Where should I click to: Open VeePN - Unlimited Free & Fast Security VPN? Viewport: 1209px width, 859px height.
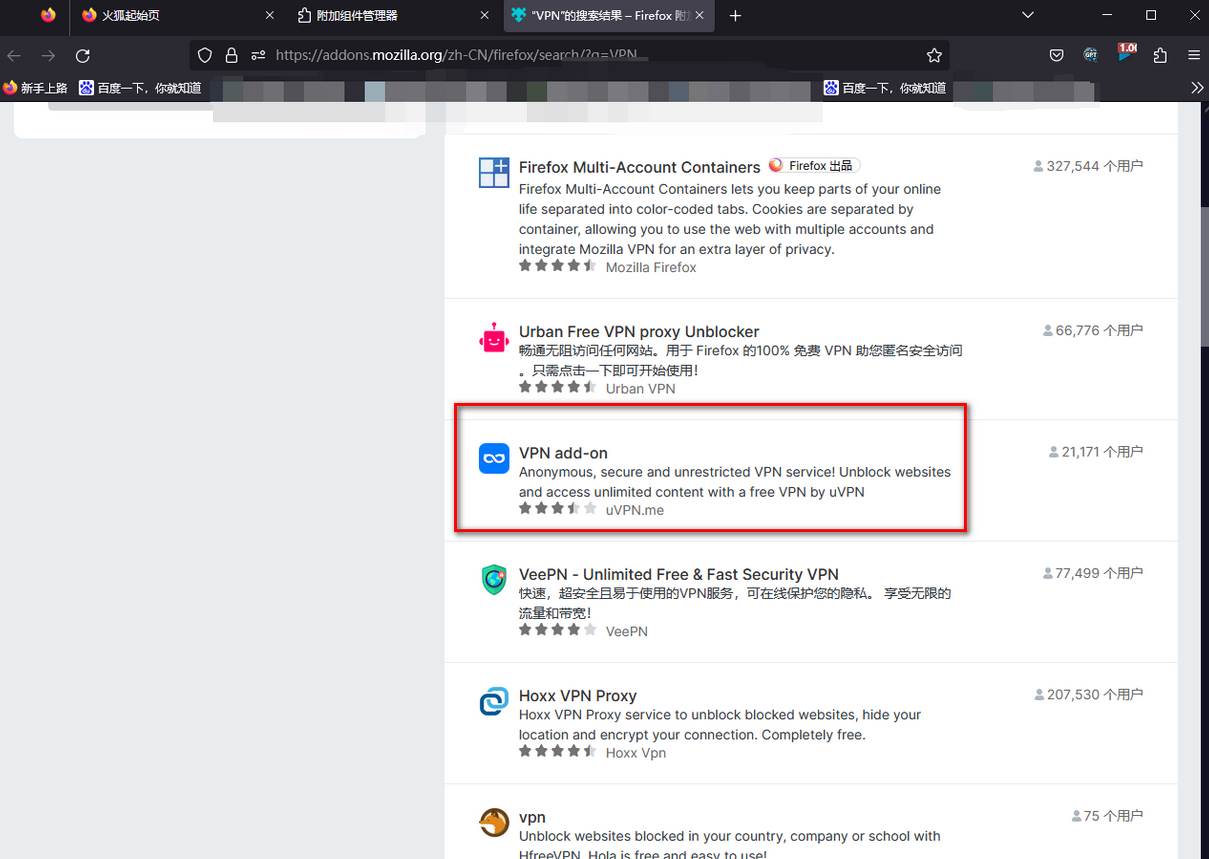pyautogui.click(x=679, y=574)
